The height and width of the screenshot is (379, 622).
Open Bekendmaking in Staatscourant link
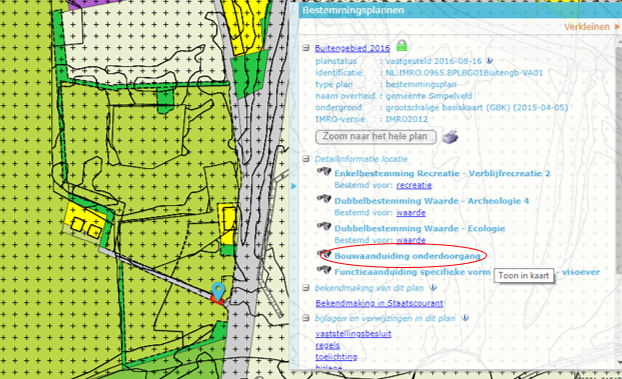(x=379, y=303)
